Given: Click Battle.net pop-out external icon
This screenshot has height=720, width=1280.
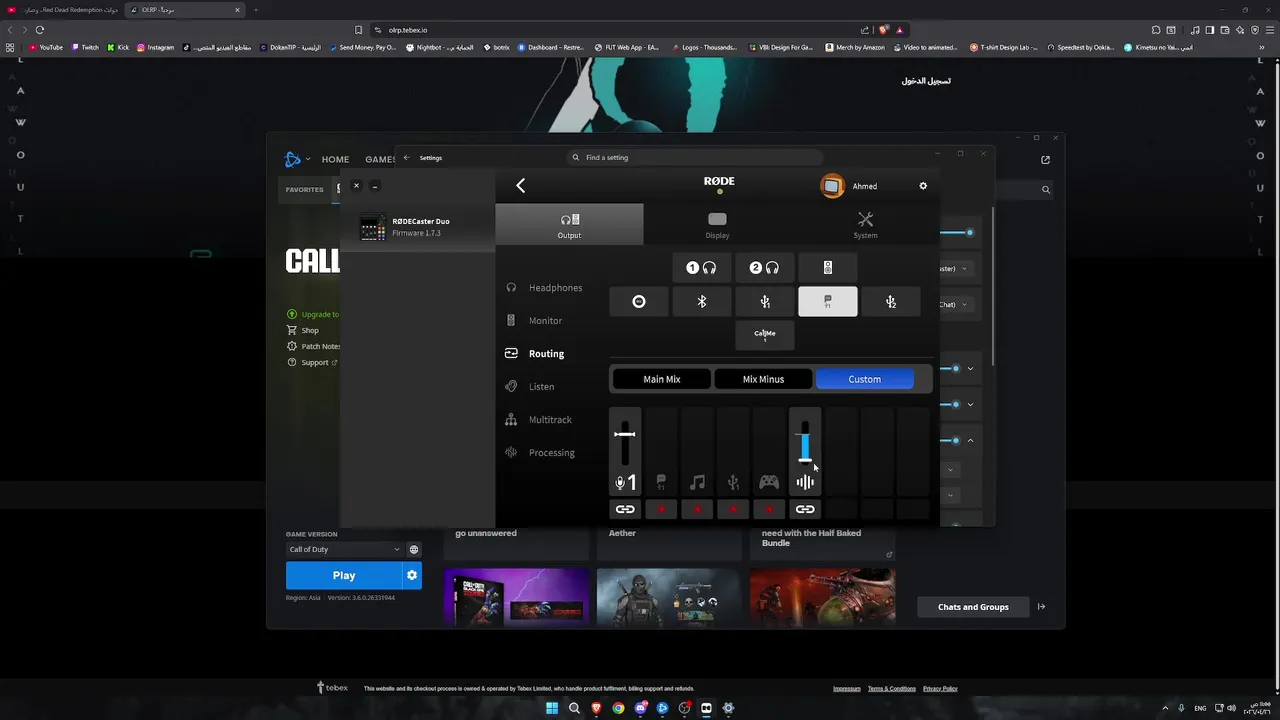Looking at the screenshot, I should 1046,160.
